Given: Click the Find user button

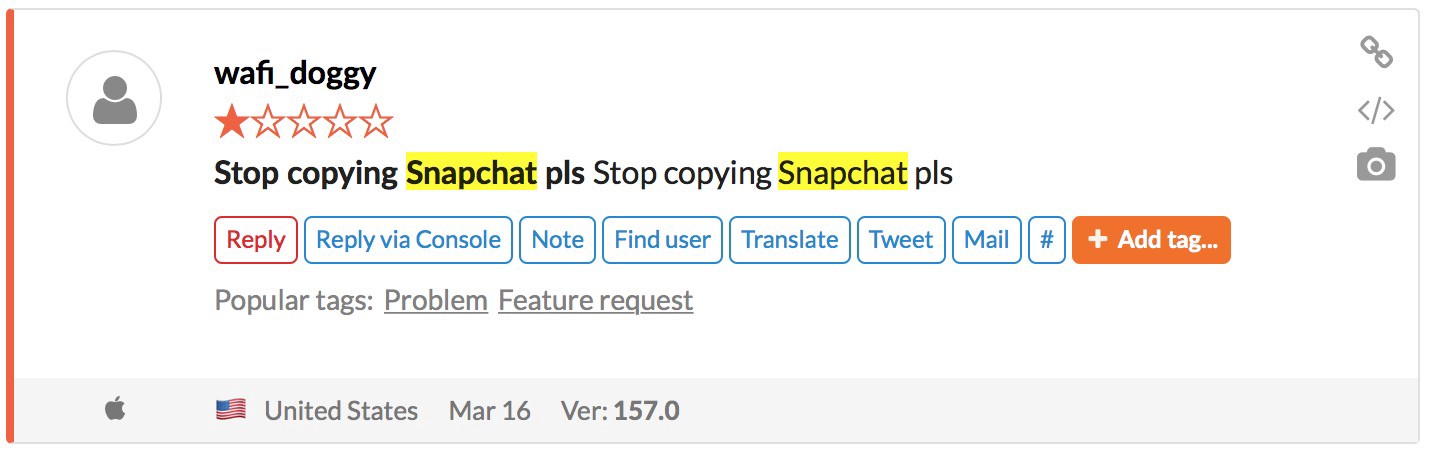Looking at the screenshot, I should [662, 240].
